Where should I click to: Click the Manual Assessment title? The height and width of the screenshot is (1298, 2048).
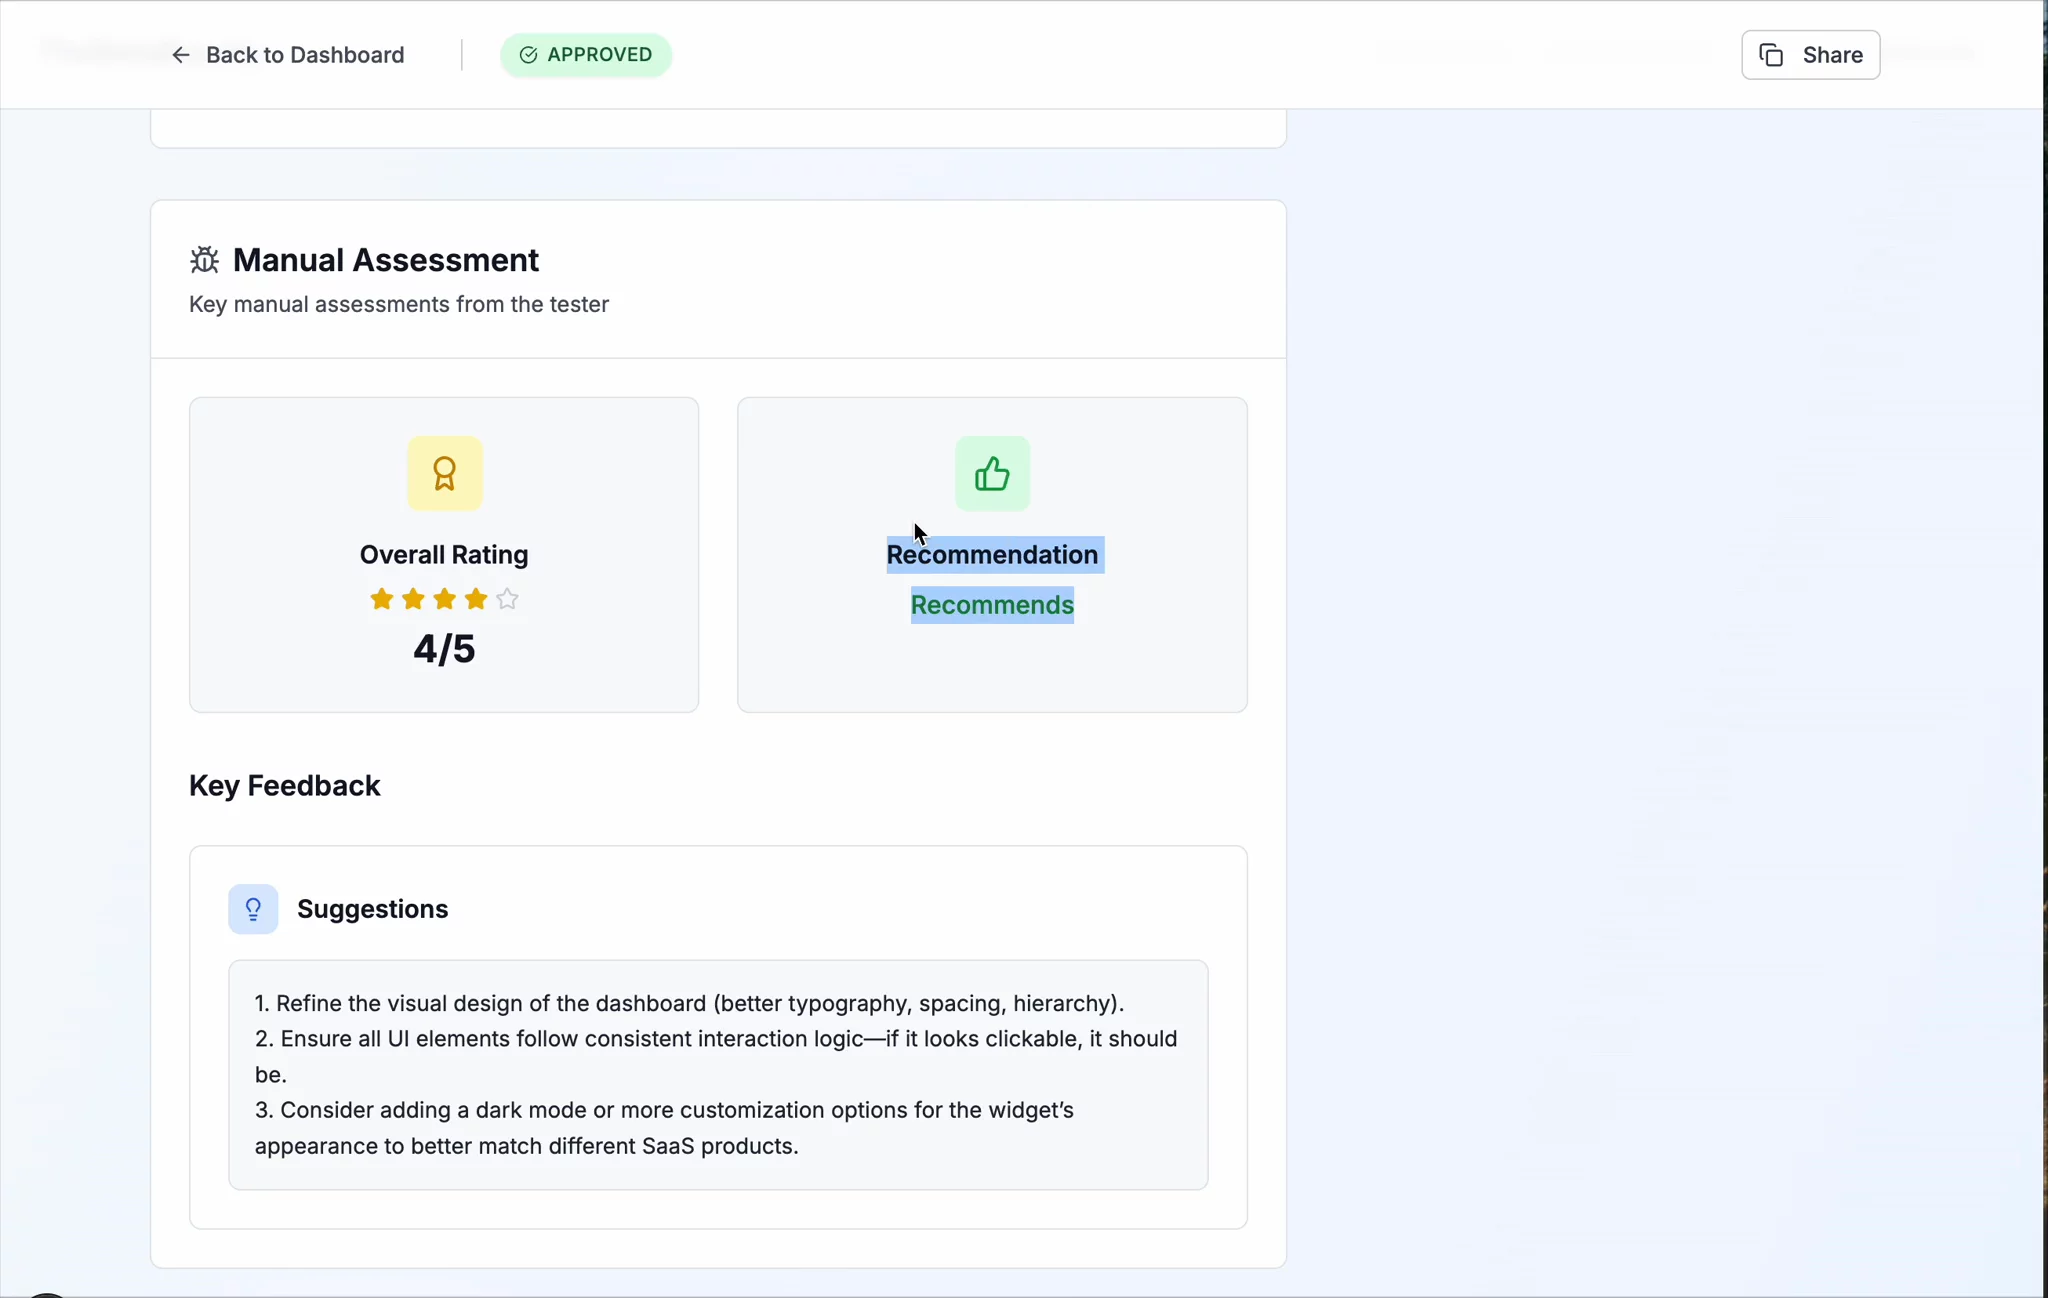[x=386, y=260]
